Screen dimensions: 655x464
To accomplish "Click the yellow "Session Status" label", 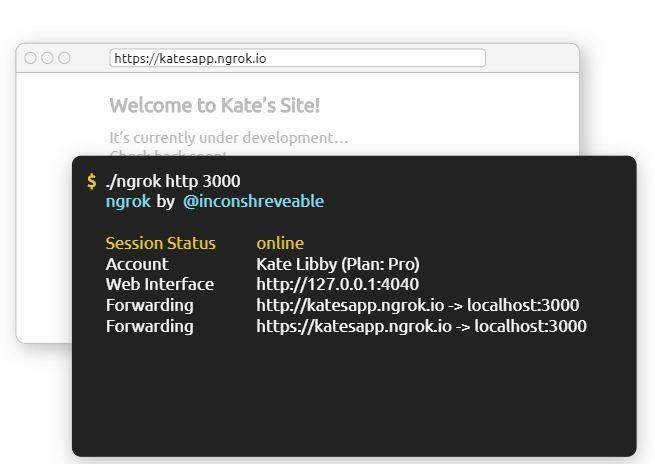I will point(160,243).
